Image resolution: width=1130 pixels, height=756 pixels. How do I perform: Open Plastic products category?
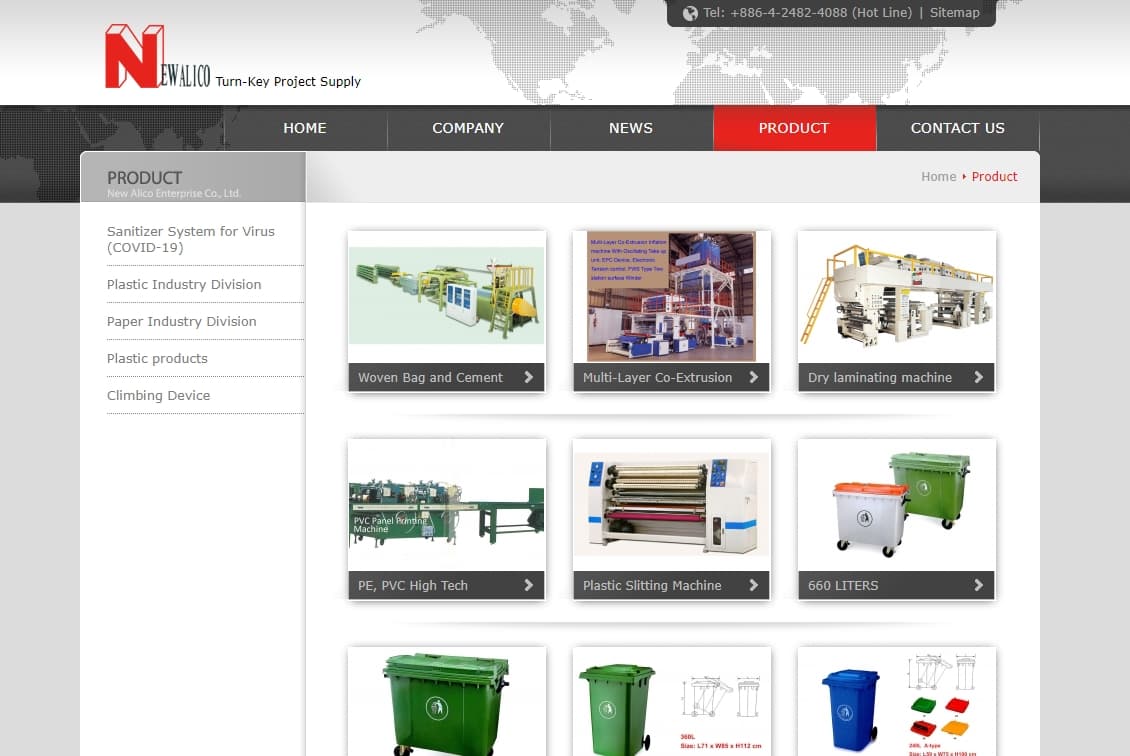(157, 358)
